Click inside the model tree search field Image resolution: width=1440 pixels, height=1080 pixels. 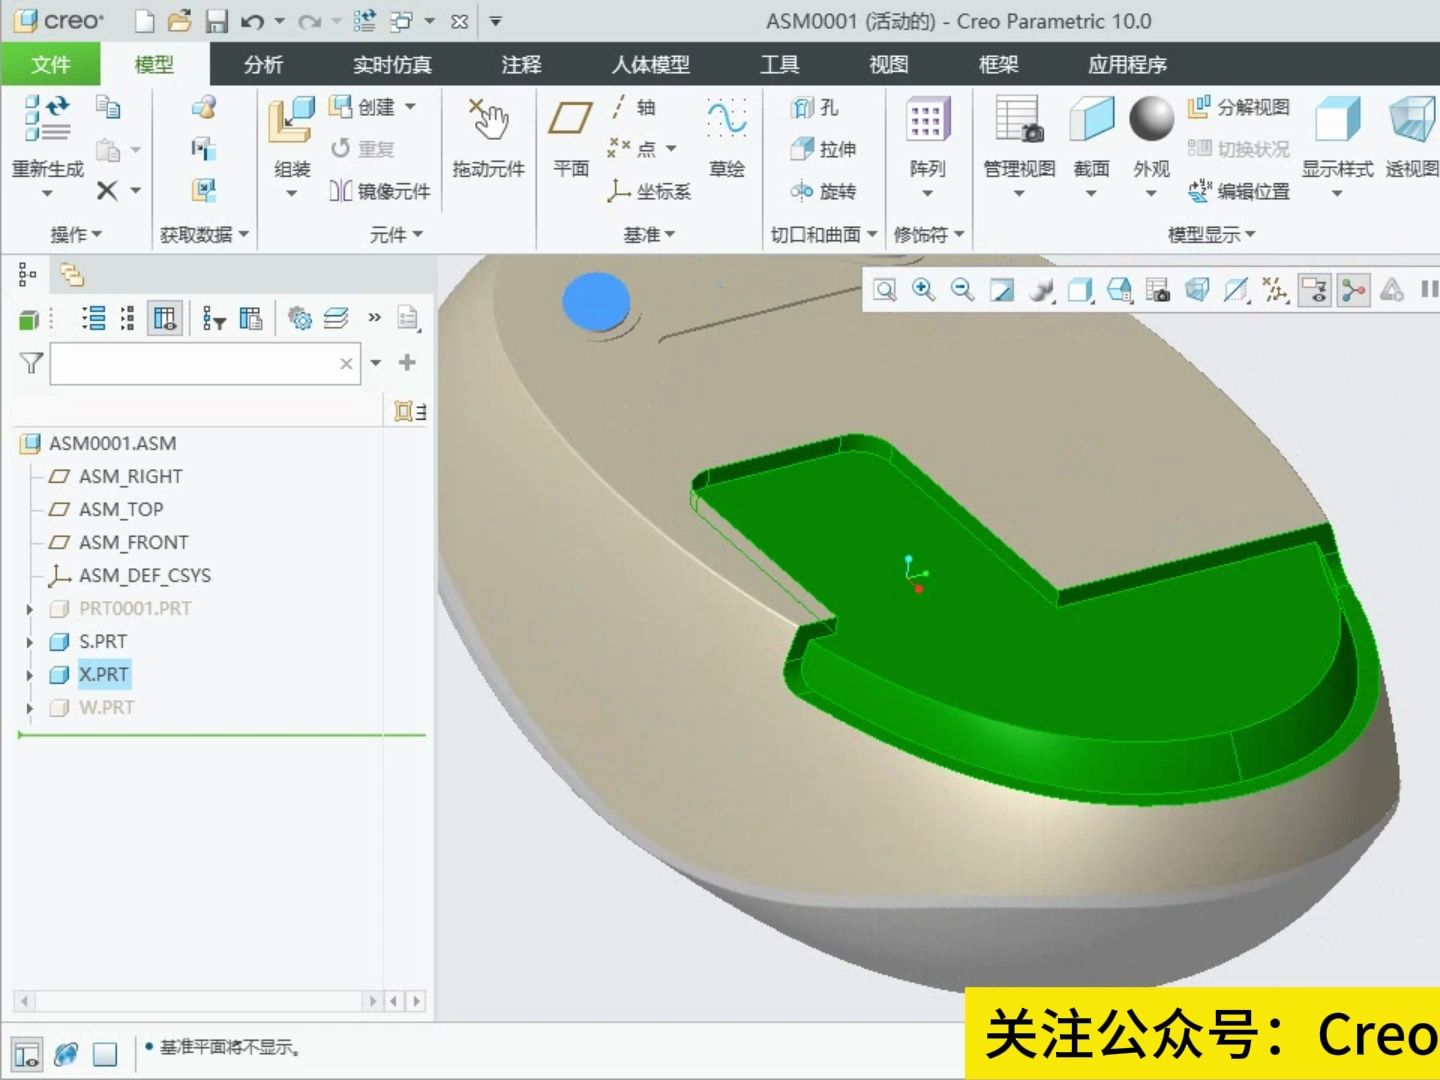click(x=200, y=363)
